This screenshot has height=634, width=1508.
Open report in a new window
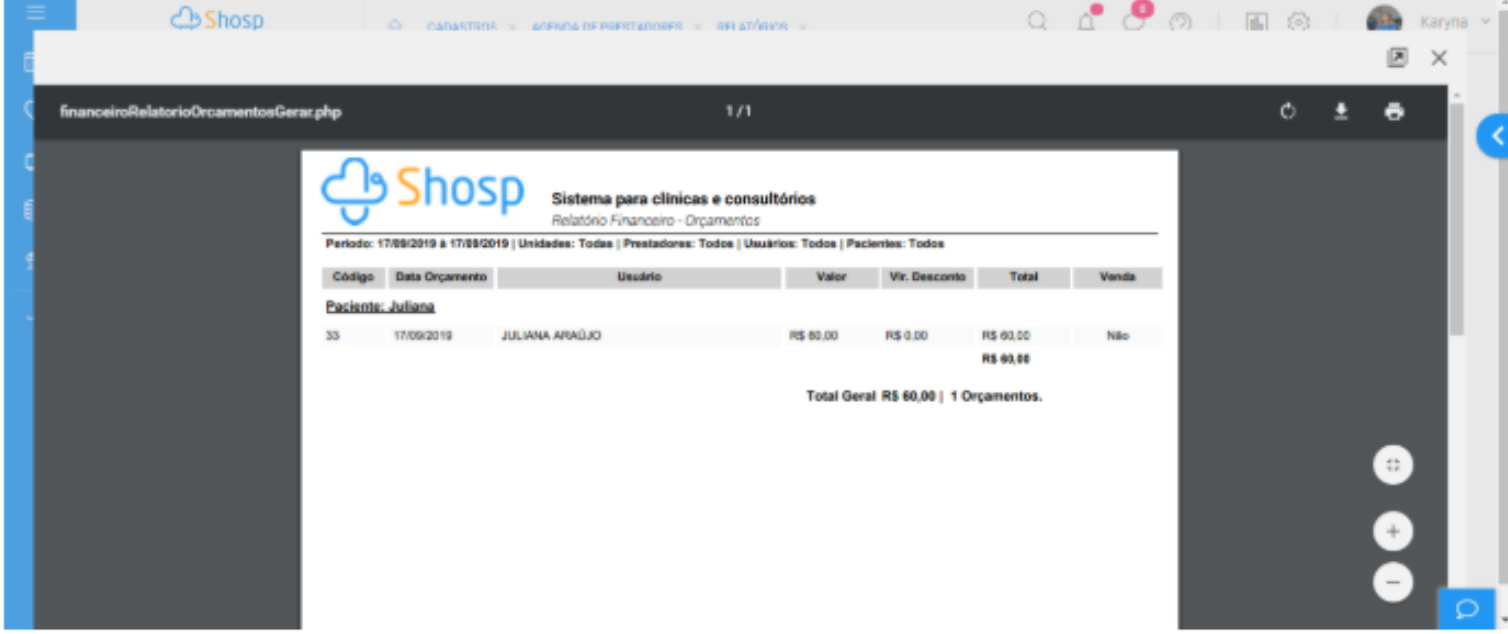pos(1397,58)
